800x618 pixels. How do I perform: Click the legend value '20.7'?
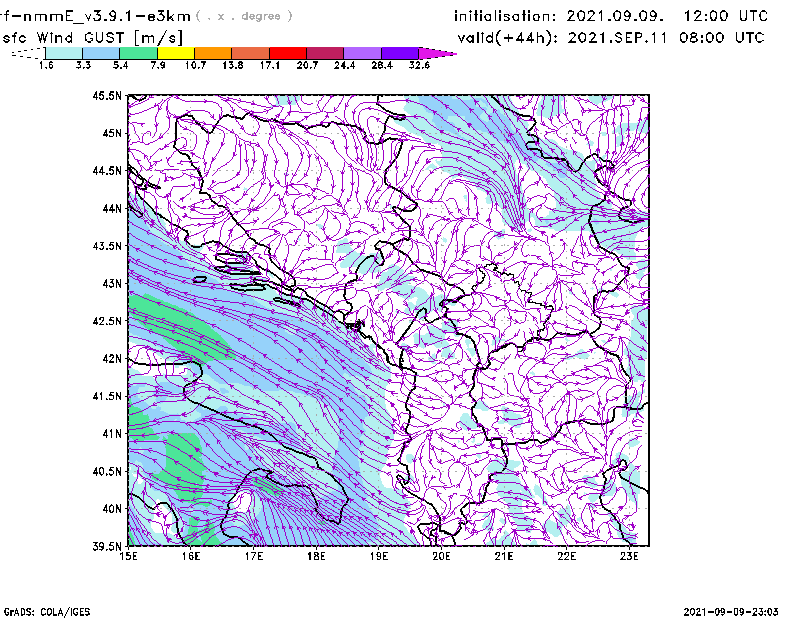click(x=307, y=65)
